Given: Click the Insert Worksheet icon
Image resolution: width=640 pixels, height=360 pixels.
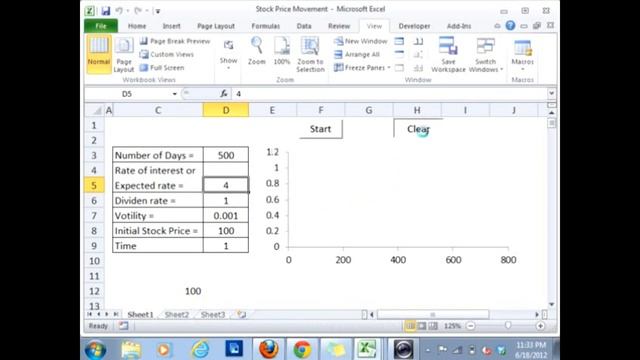Looking at the screenshot, I should [242, 315].
